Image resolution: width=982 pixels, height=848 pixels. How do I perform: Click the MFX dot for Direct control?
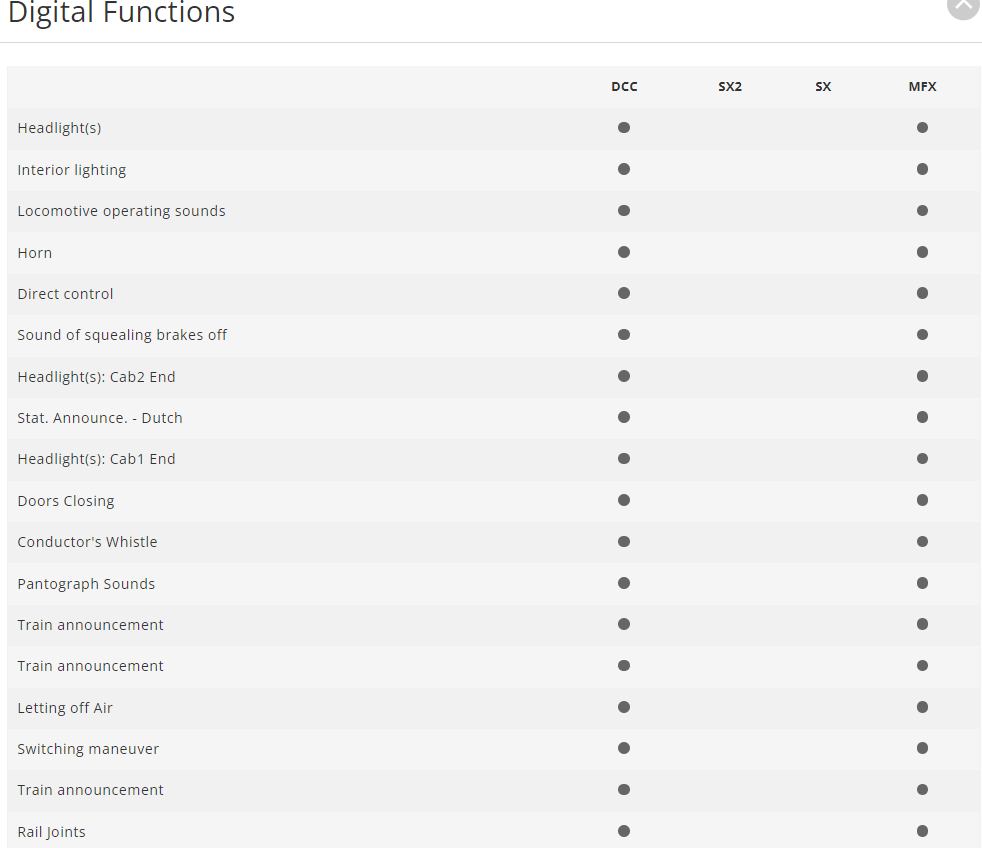click(922, 293)
